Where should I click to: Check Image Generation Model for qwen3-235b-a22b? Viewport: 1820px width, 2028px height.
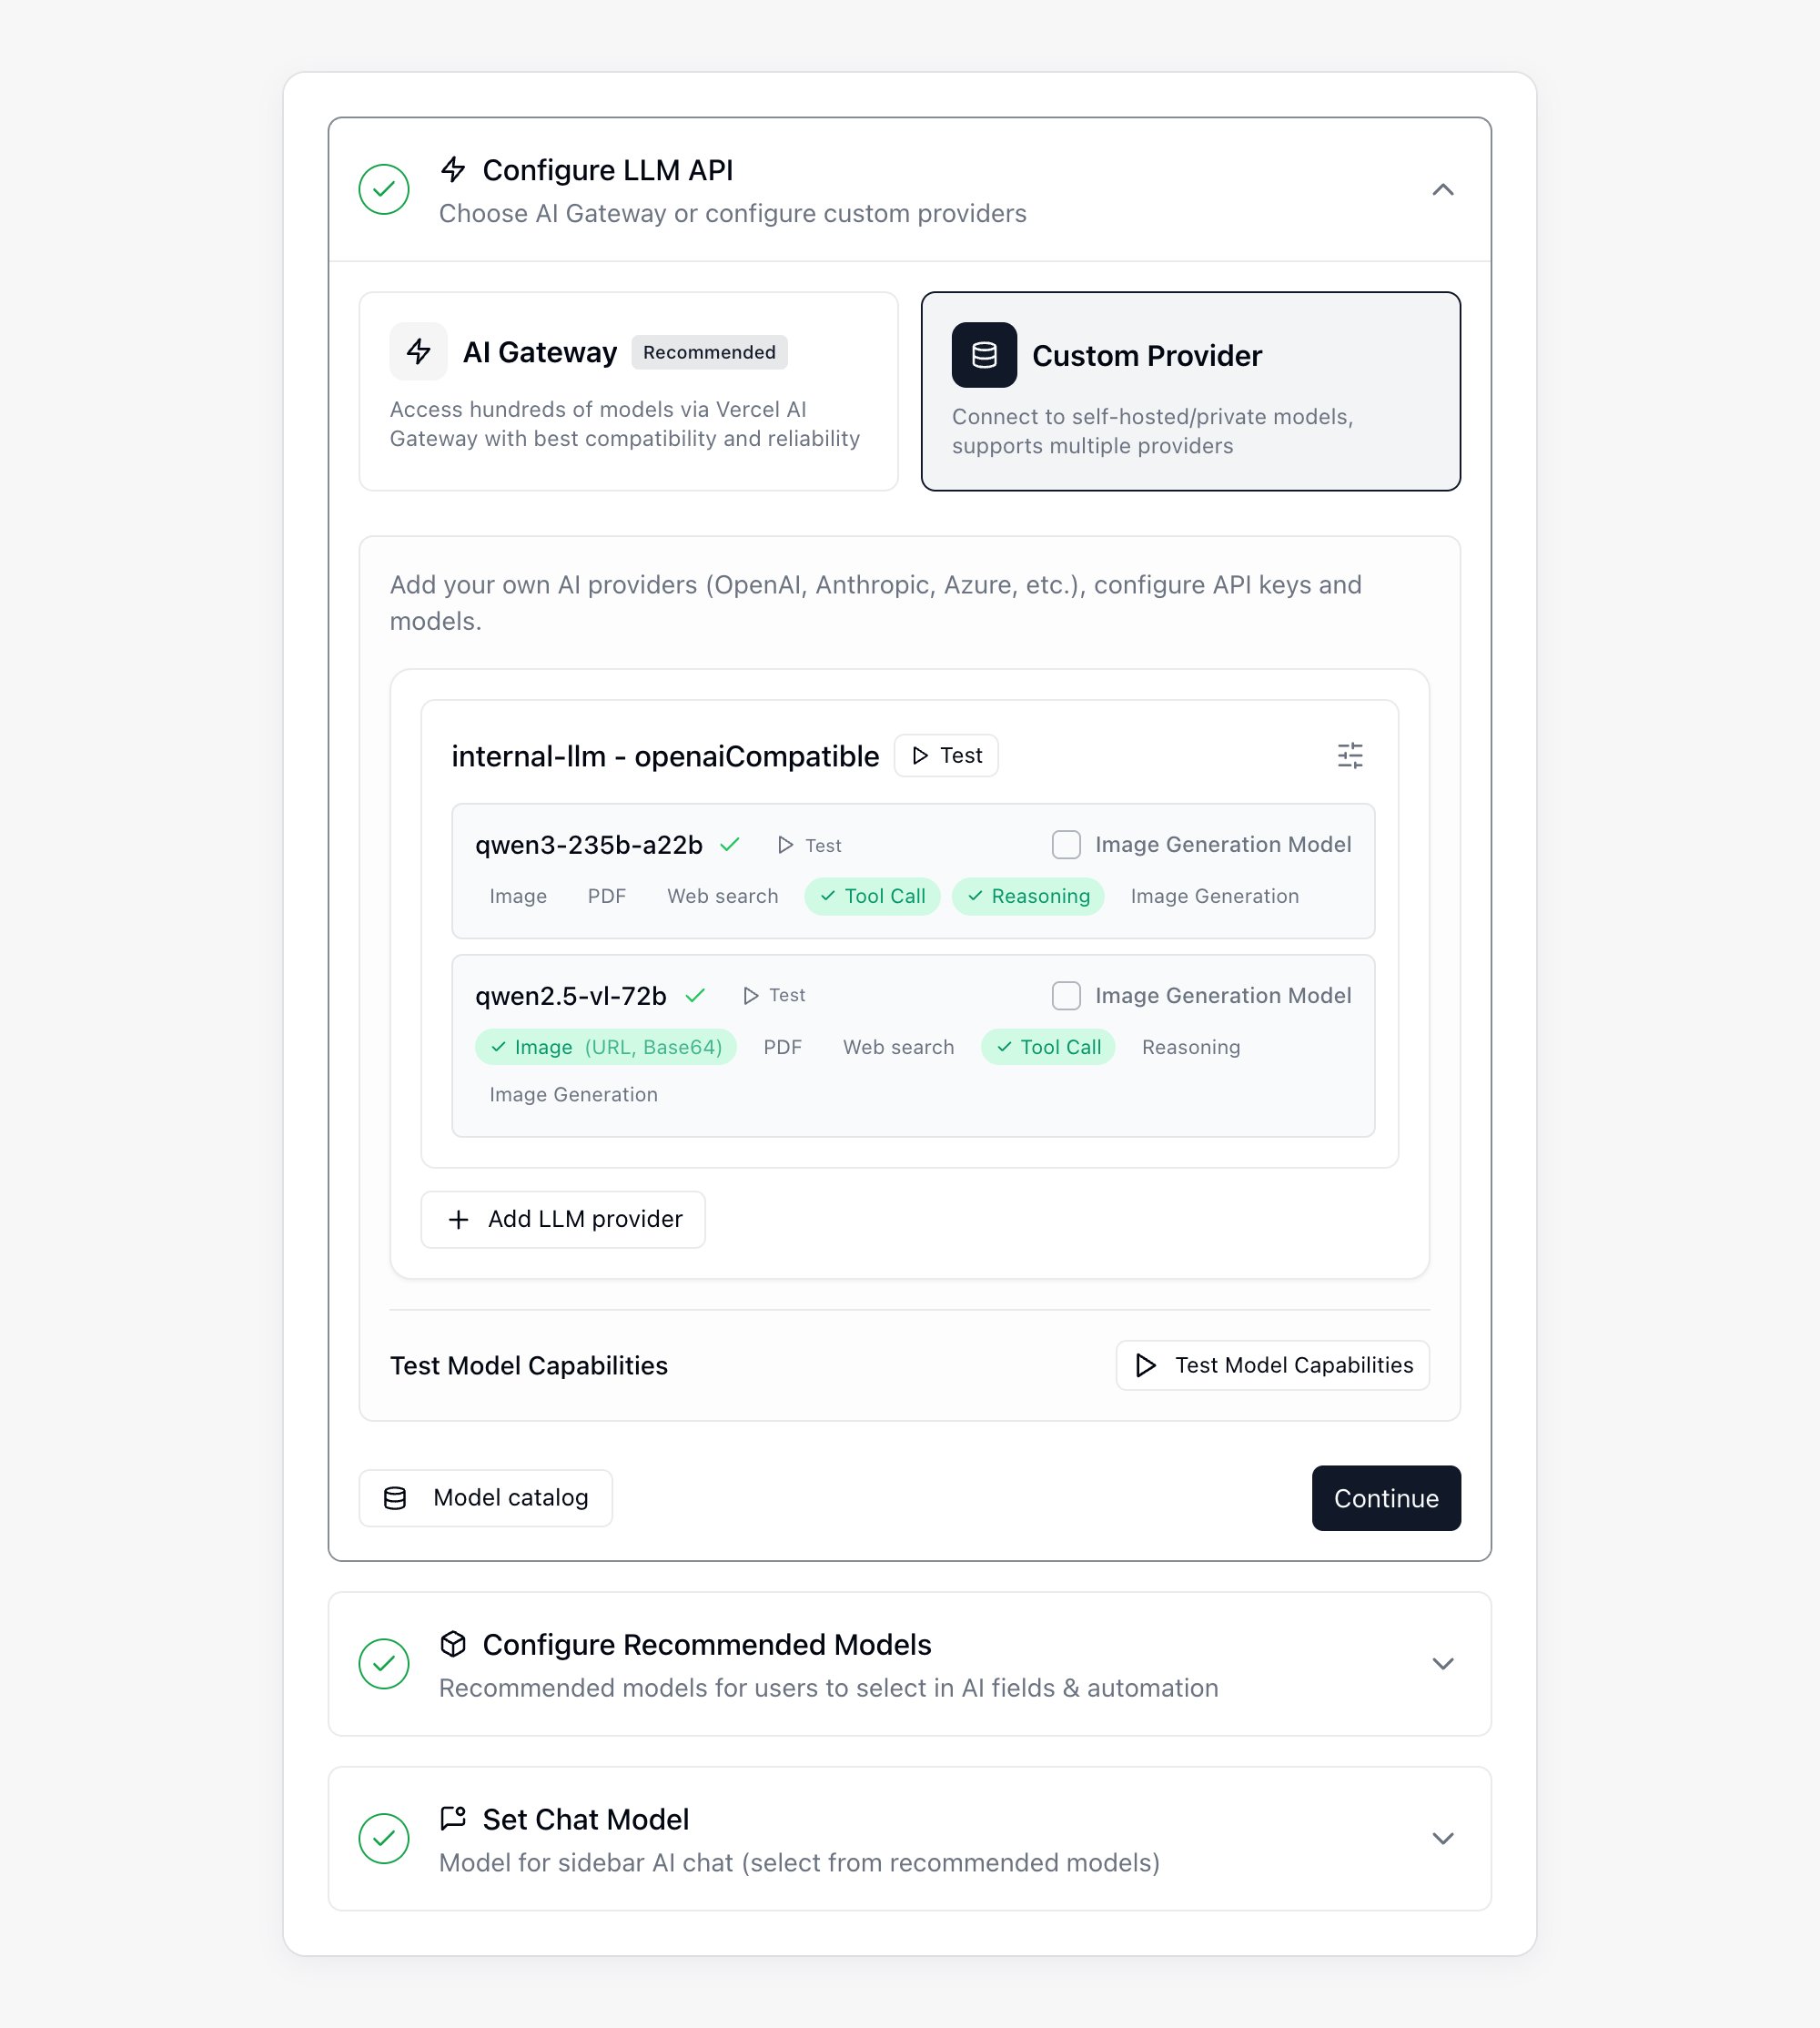click(x=1066, y=844)
